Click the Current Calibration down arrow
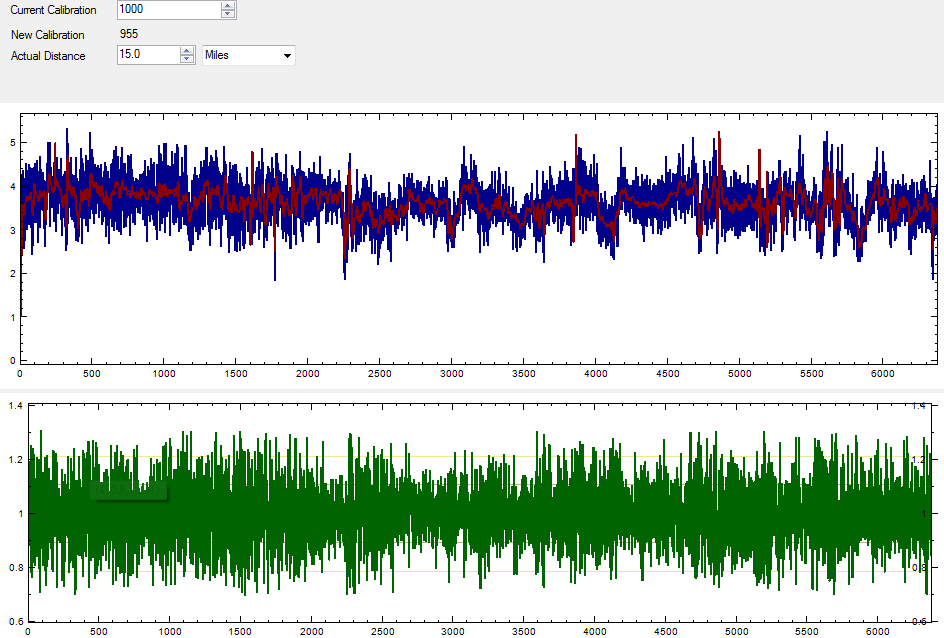Viewport: 944px width, 638px height. [228, 14]
